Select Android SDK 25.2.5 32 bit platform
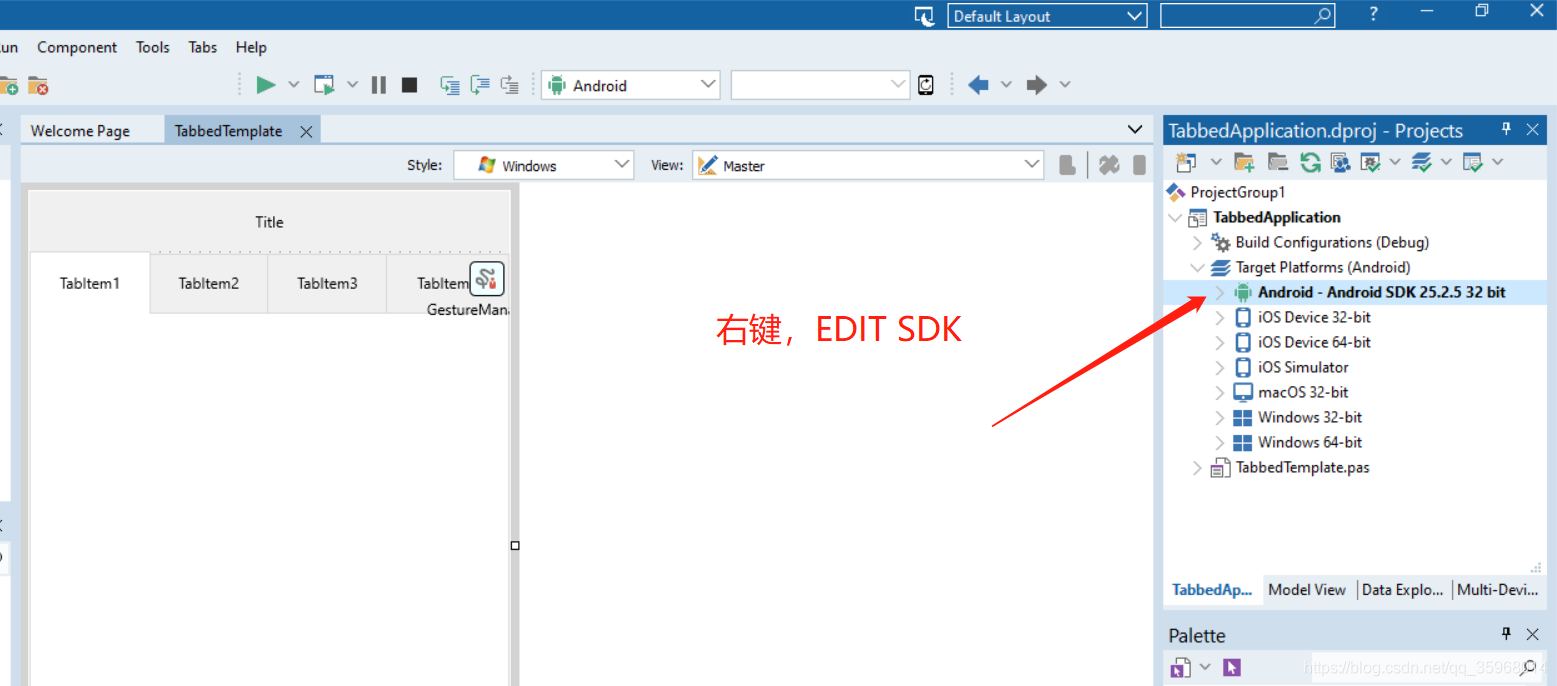Image resolution: width=1557 pixels, height=686 pixels. 1381,292
